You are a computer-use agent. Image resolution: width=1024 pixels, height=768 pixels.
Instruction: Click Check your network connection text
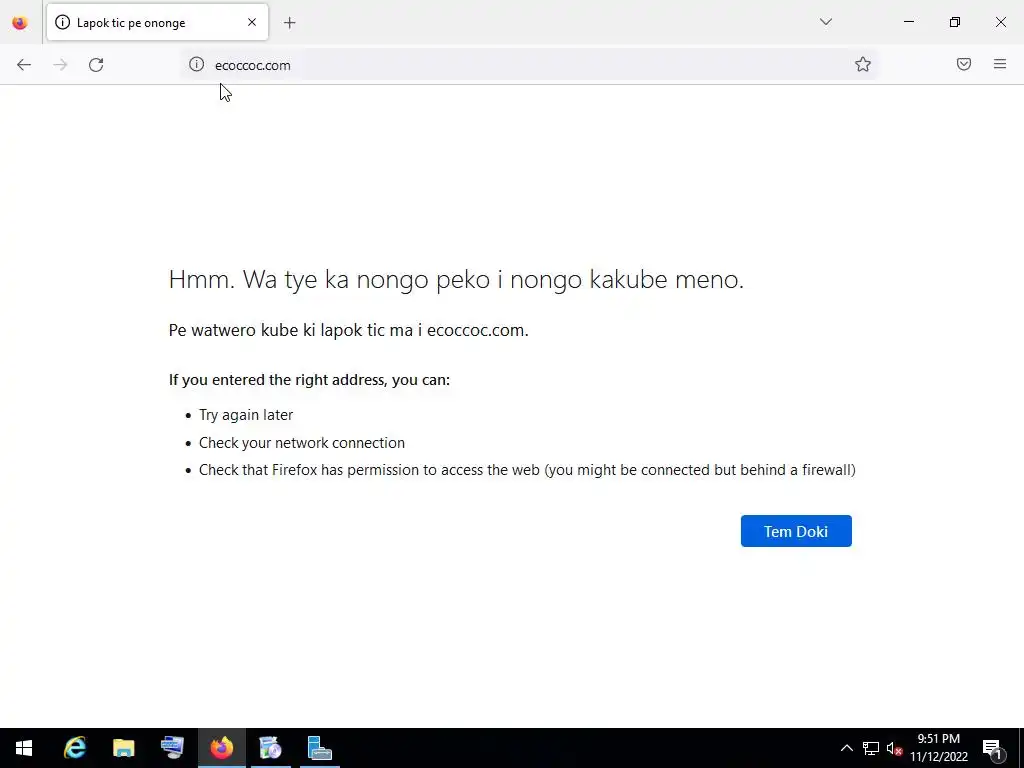302,443
